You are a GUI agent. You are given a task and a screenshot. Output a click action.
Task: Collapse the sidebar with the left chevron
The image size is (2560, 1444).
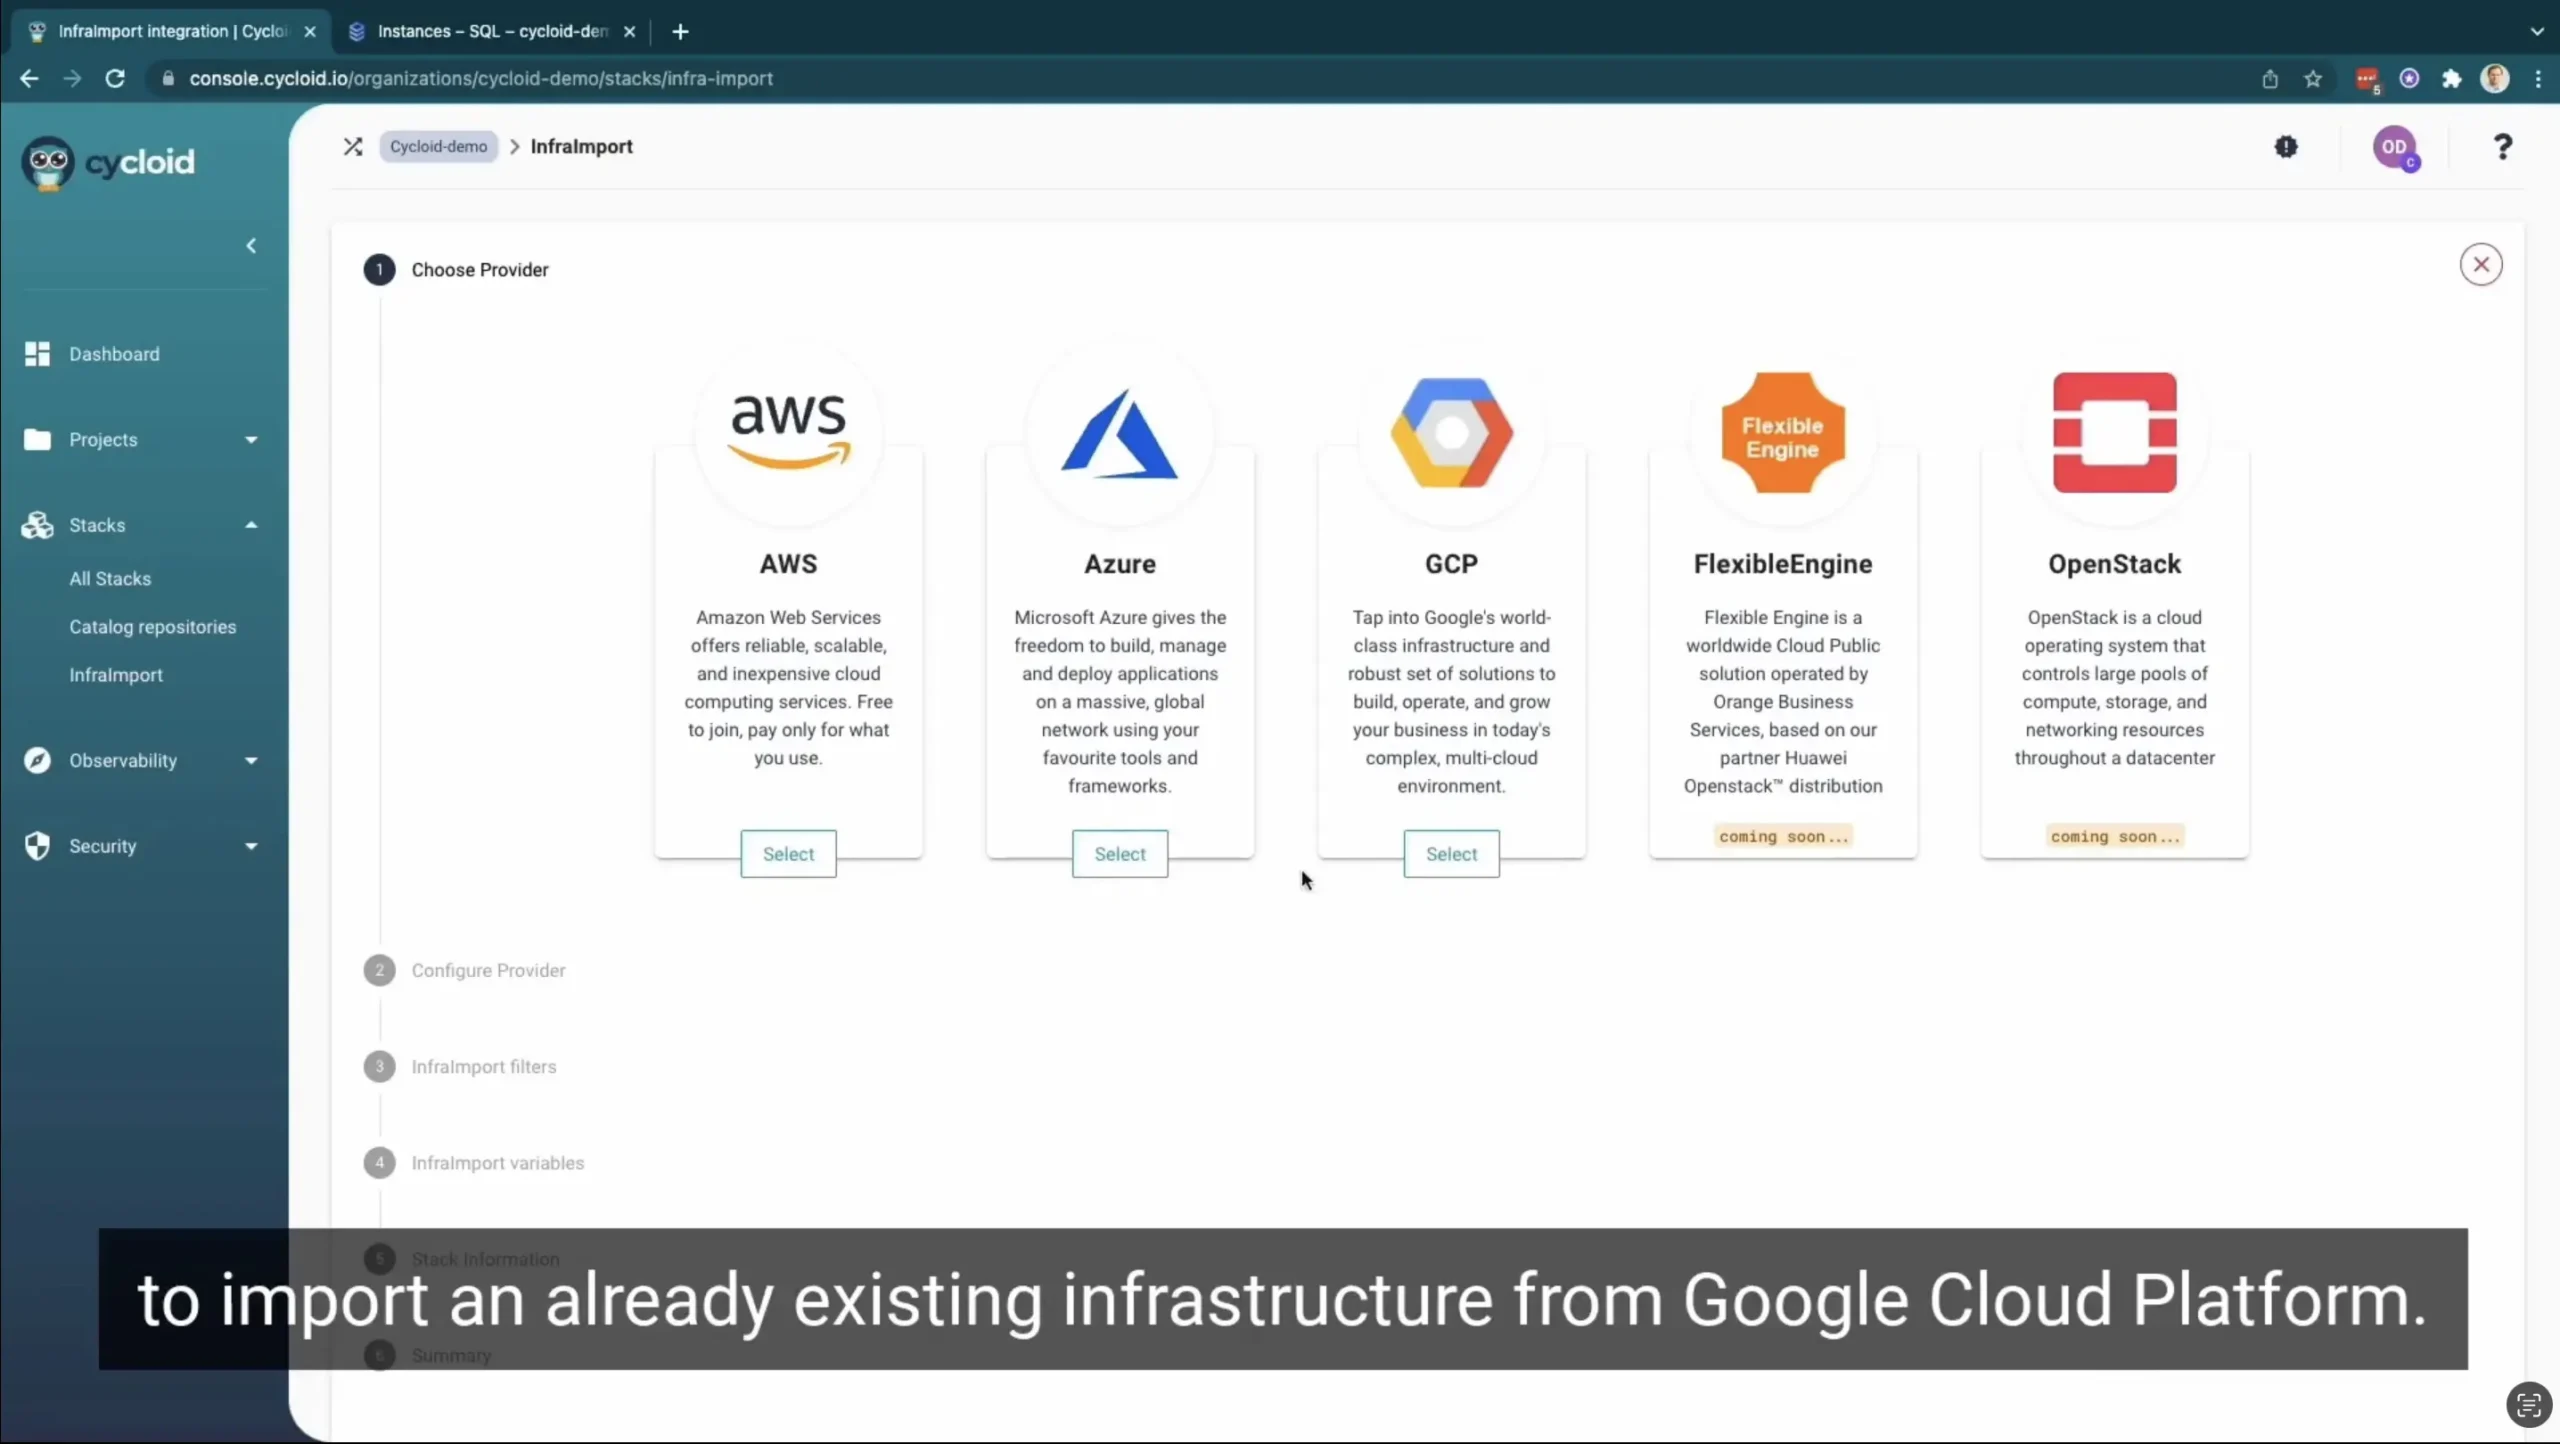tap(251, 246)
